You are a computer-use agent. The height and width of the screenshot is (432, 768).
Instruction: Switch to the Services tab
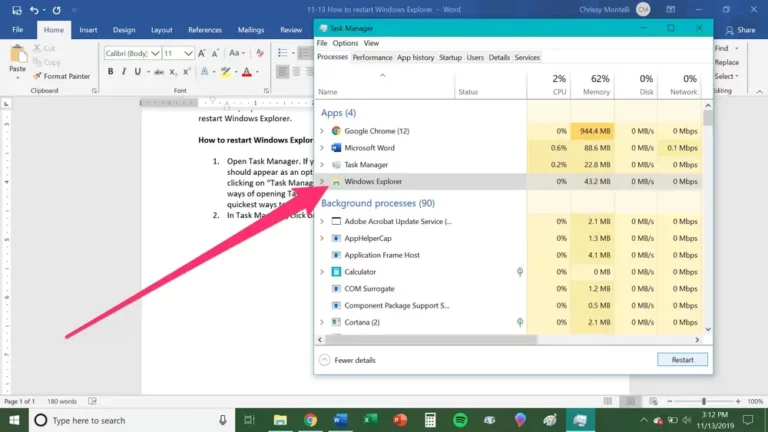pos(527,57)
